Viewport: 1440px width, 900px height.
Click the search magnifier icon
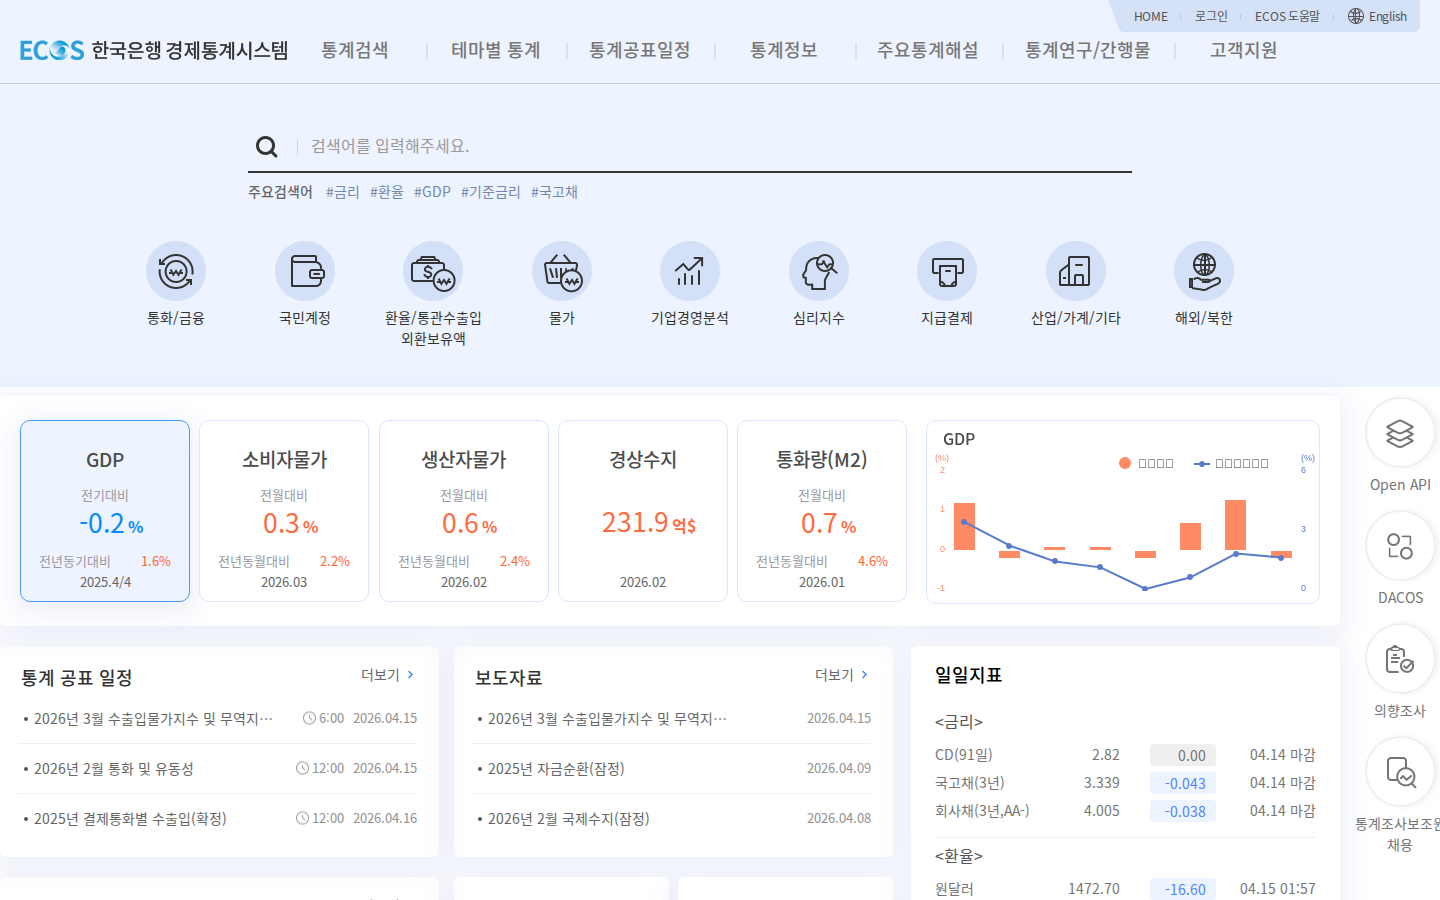[x=267, y=147]
